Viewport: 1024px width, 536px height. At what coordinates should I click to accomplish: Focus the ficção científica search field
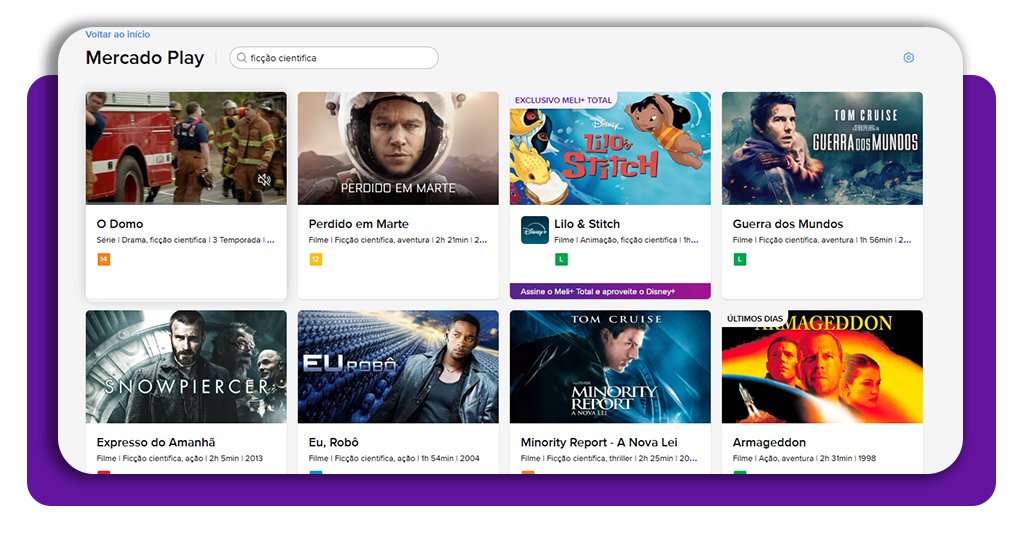(334, 57)
